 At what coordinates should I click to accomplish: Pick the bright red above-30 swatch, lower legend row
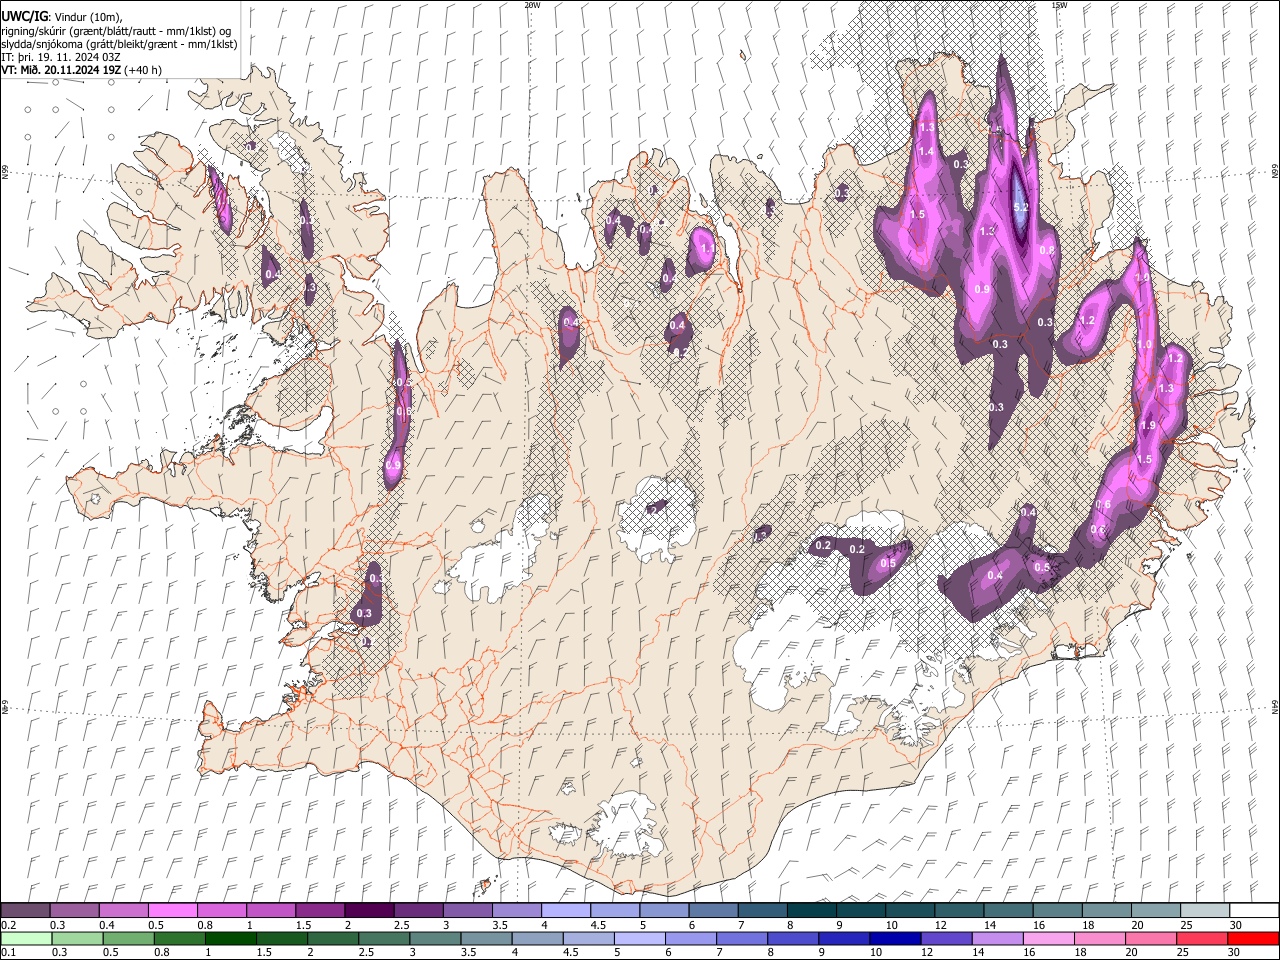[1253, 938]
